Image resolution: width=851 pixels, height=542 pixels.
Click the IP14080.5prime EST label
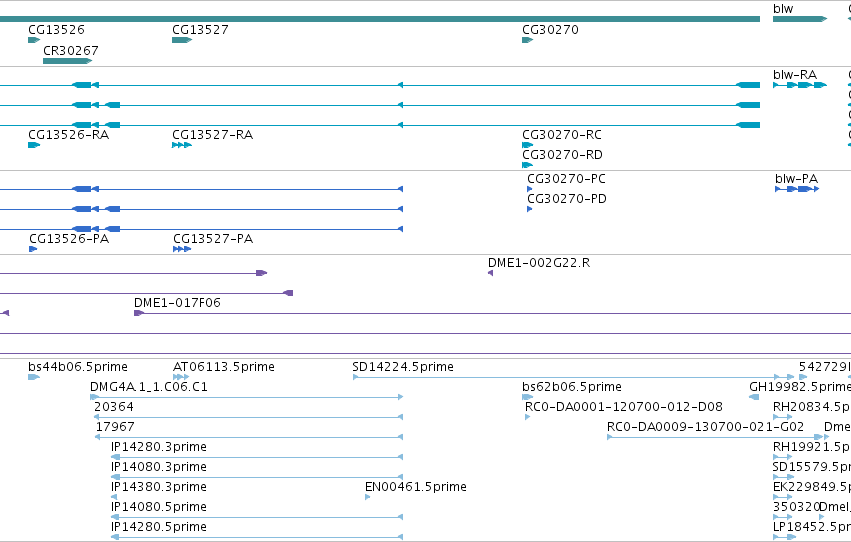tap(158, 507)
